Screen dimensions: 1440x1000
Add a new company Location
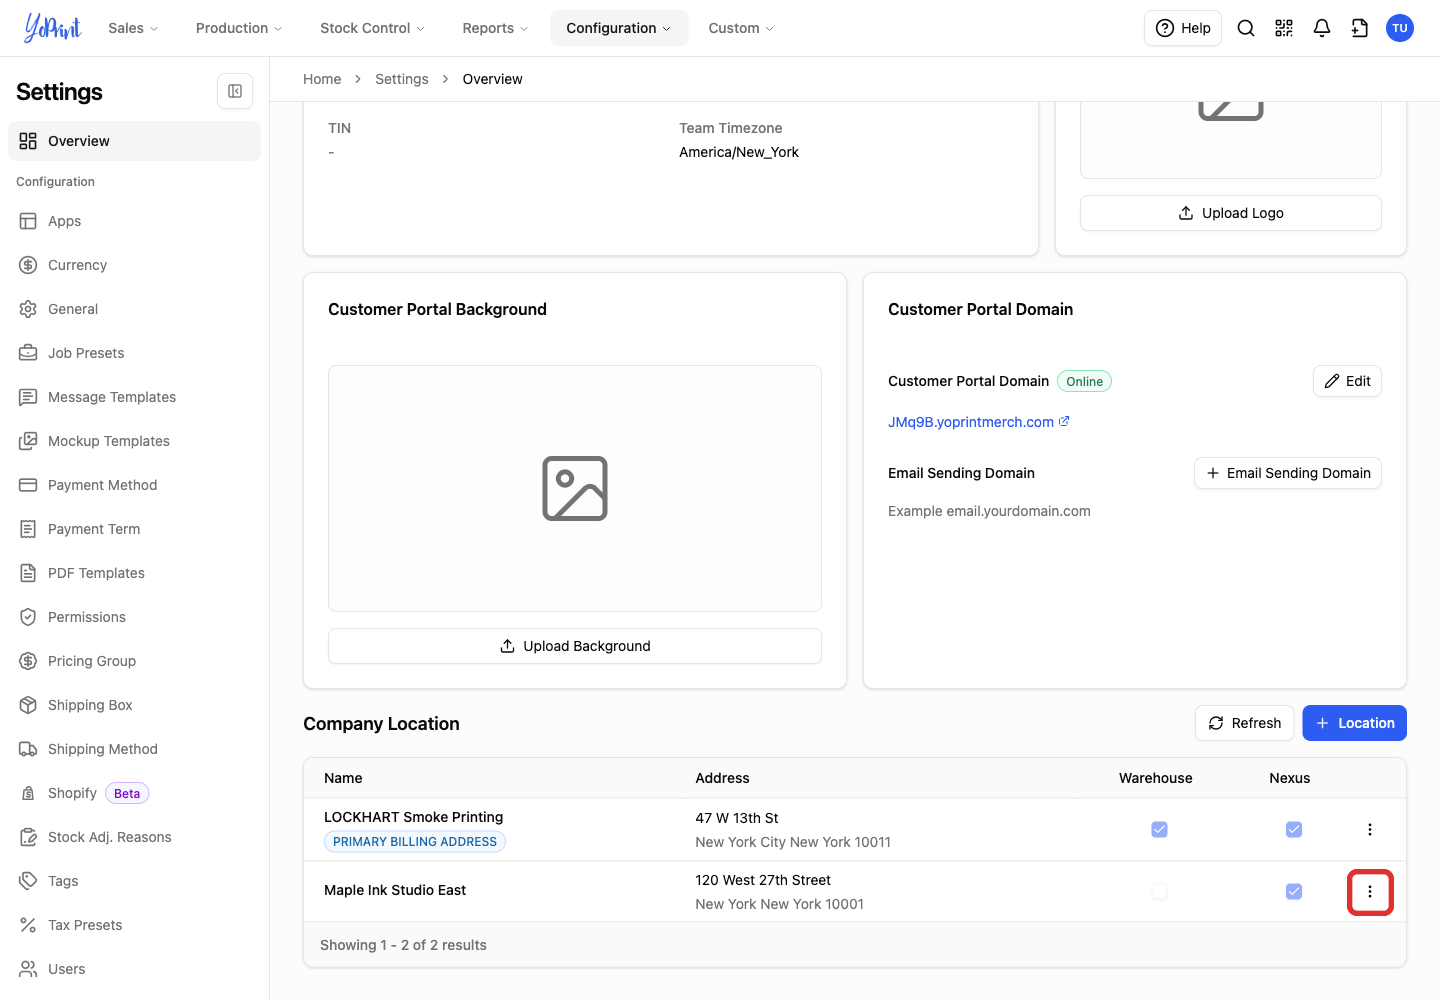click(1355, 723)
